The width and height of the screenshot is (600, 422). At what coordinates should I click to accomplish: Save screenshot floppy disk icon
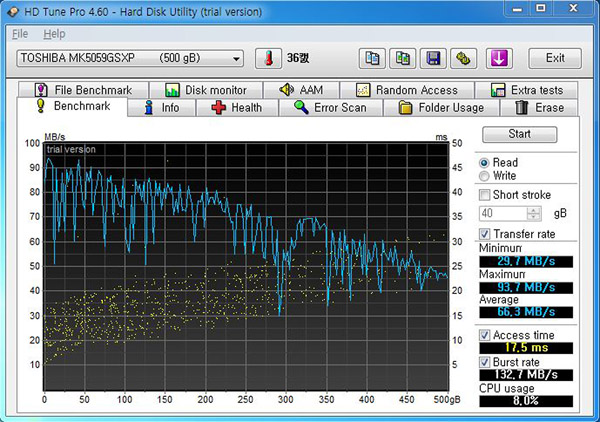click(x=433, y=59)
